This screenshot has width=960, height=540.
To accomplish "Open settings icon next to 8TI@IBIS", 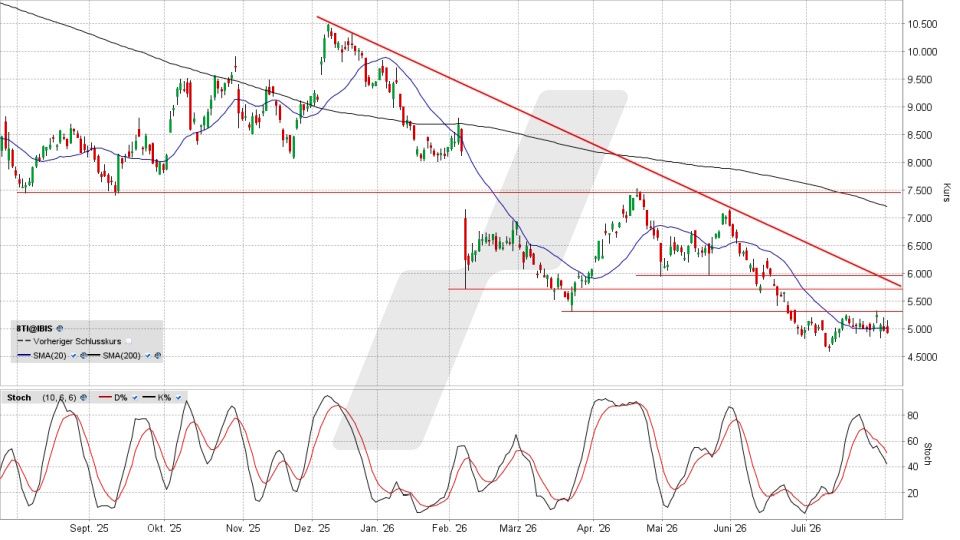I will click(x=59, y=328).
